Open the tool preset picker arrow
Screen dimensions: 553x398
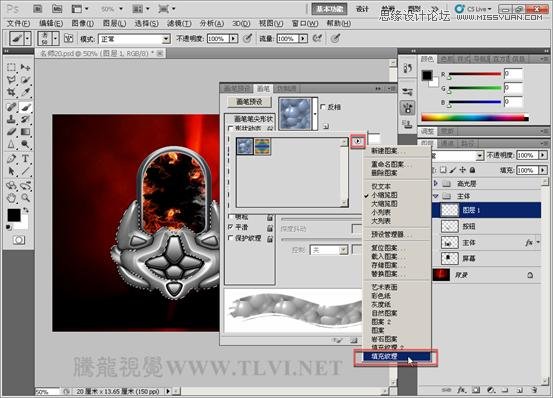(28, 38)
